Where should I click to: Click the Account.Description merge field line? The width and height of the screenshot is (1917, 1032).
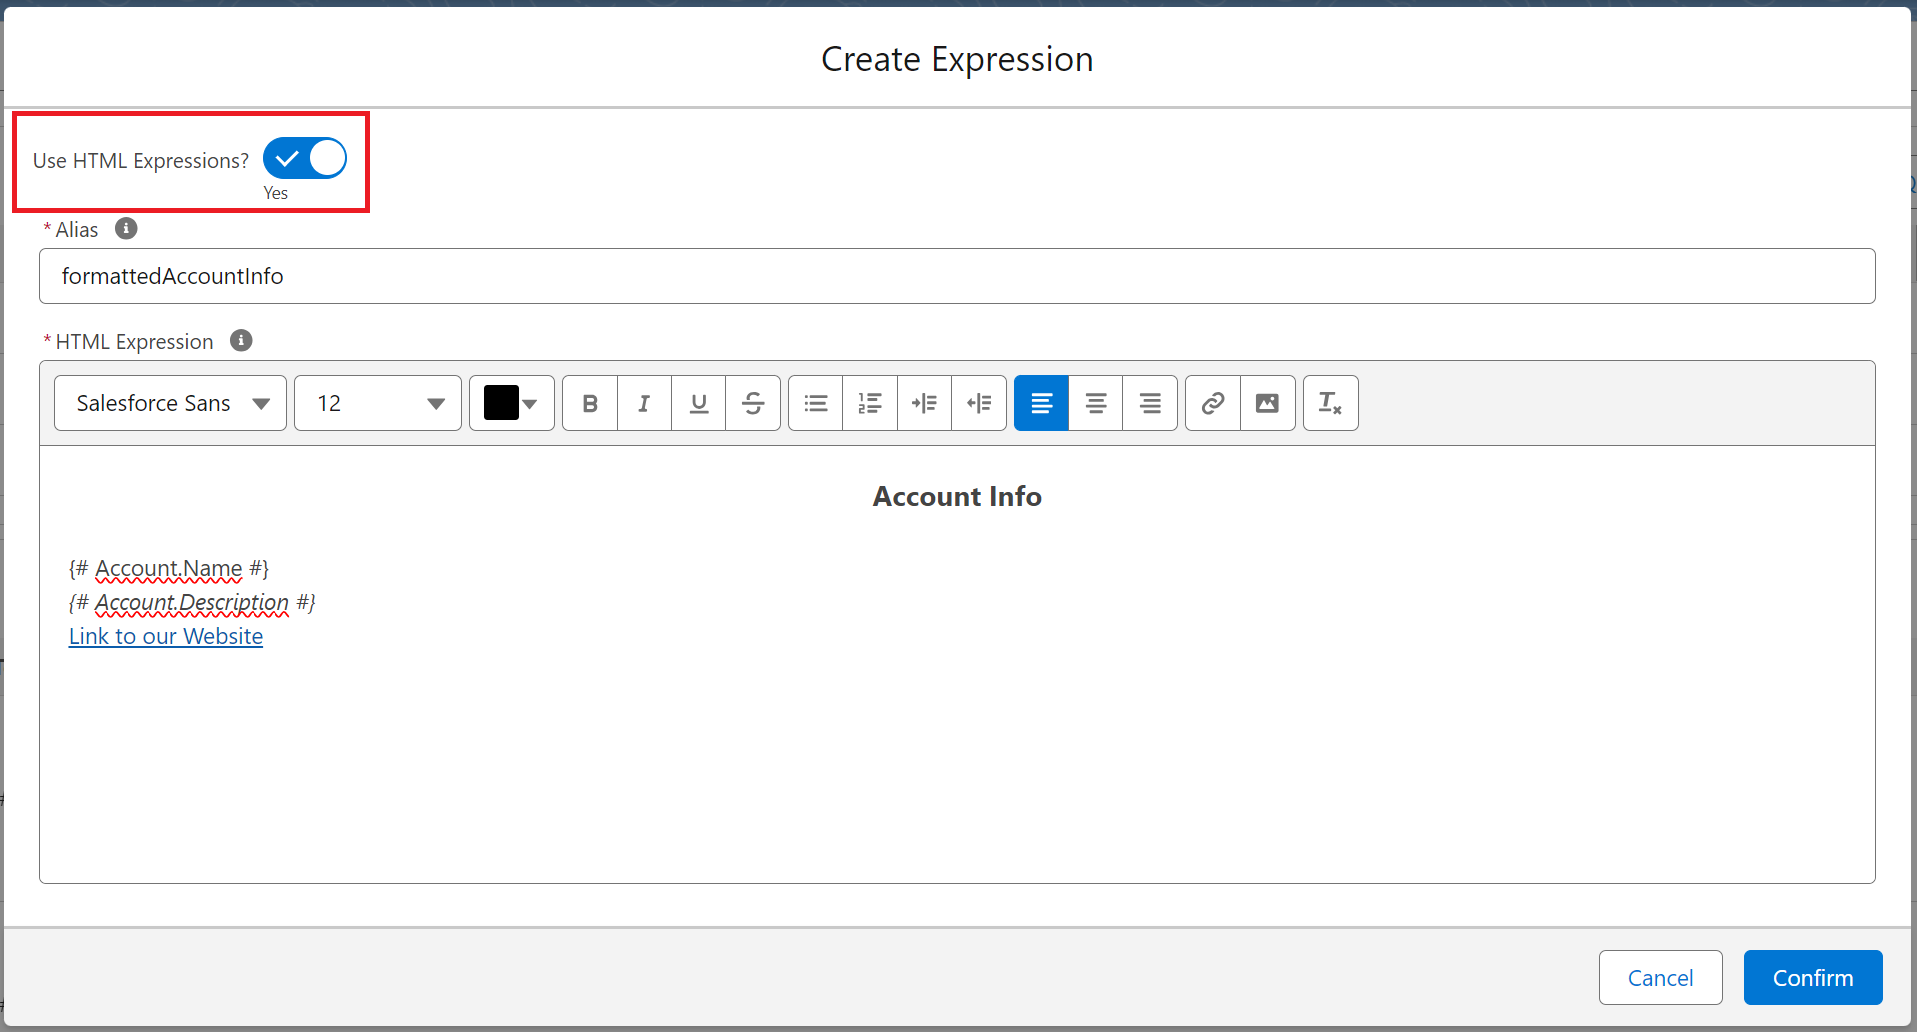(x=192, y=603)
